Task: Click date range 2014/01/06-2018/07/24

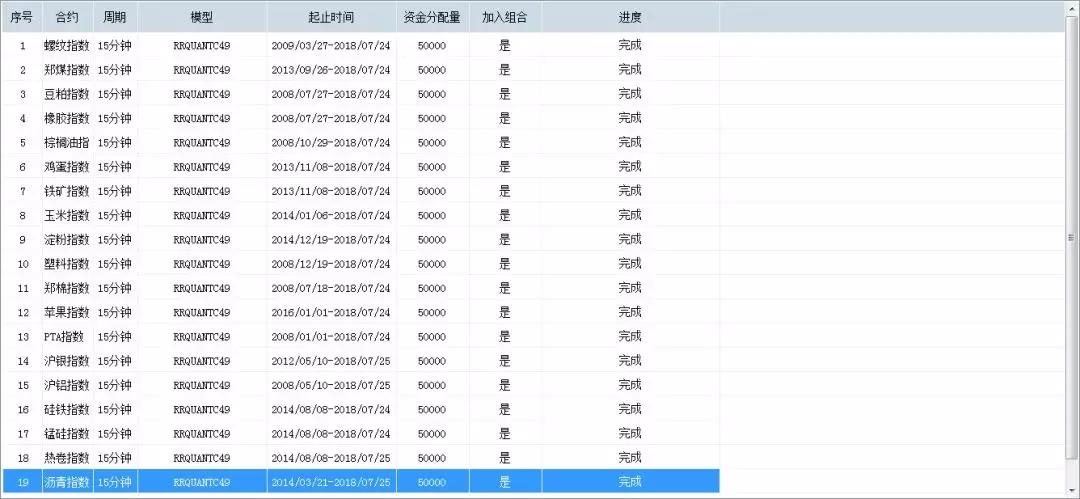Action: click(x=331, y=215)
